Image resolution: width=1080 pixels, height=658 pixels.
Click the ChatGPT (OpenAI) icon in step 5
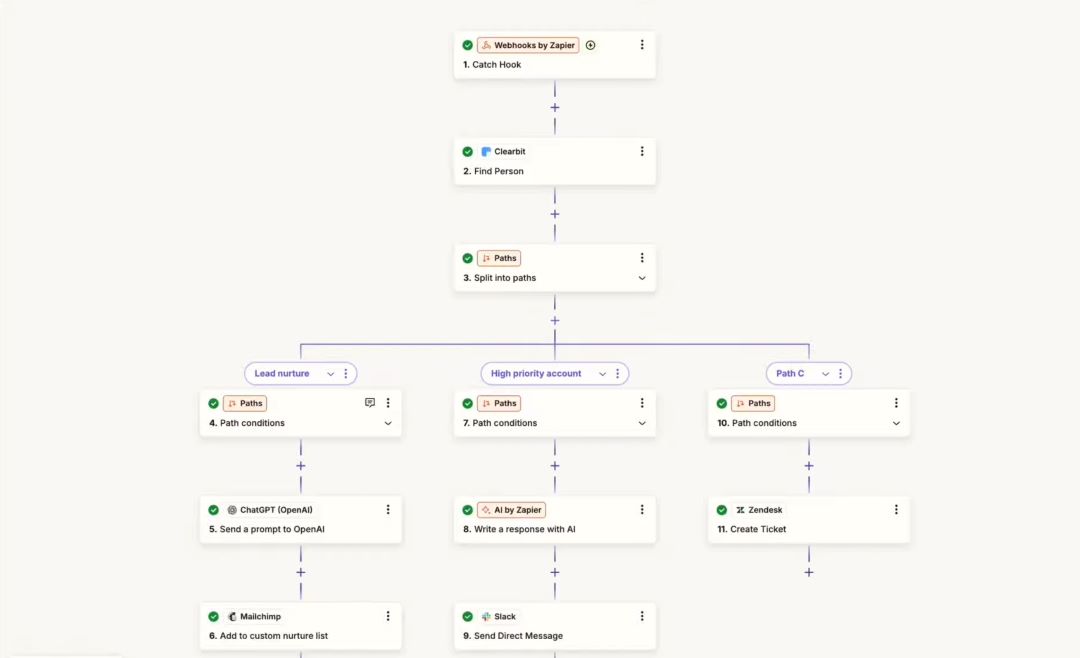point(232,510)
